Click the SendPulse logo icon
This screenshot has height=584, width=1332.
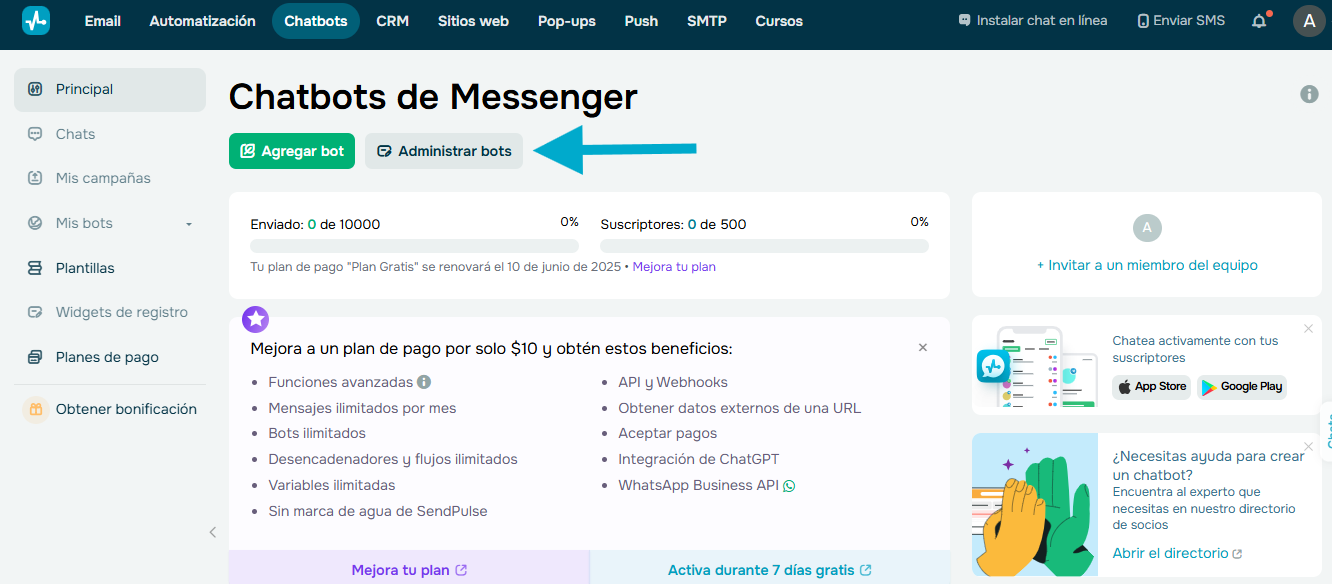[x=36, y=21]
